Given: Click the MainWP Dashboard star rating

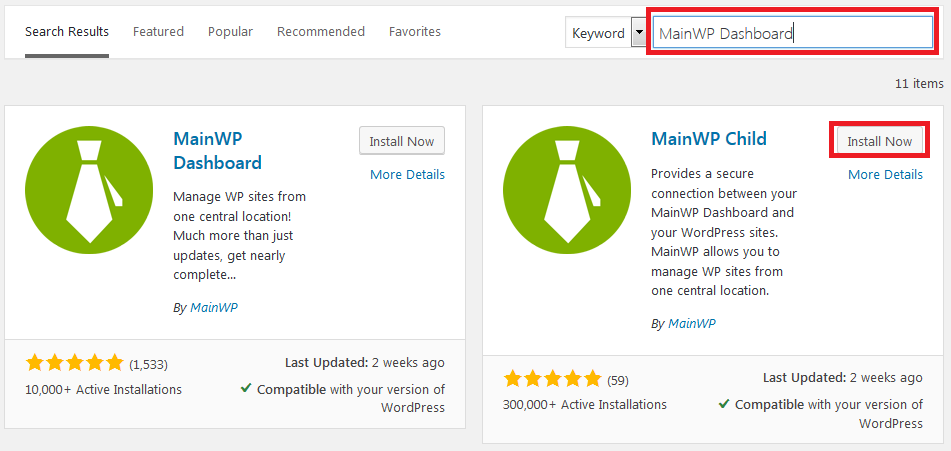Looking at the screenshot, I should pos(75,362).
